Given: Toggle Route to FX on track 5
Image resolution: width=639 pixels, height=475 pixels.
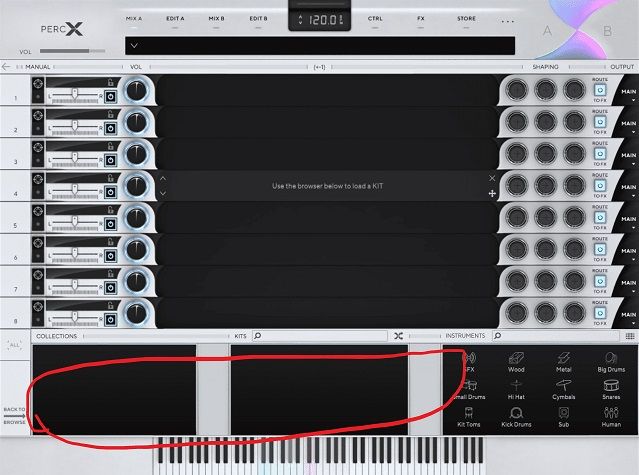Looking at the screenshot, I should tap(600, 217).
